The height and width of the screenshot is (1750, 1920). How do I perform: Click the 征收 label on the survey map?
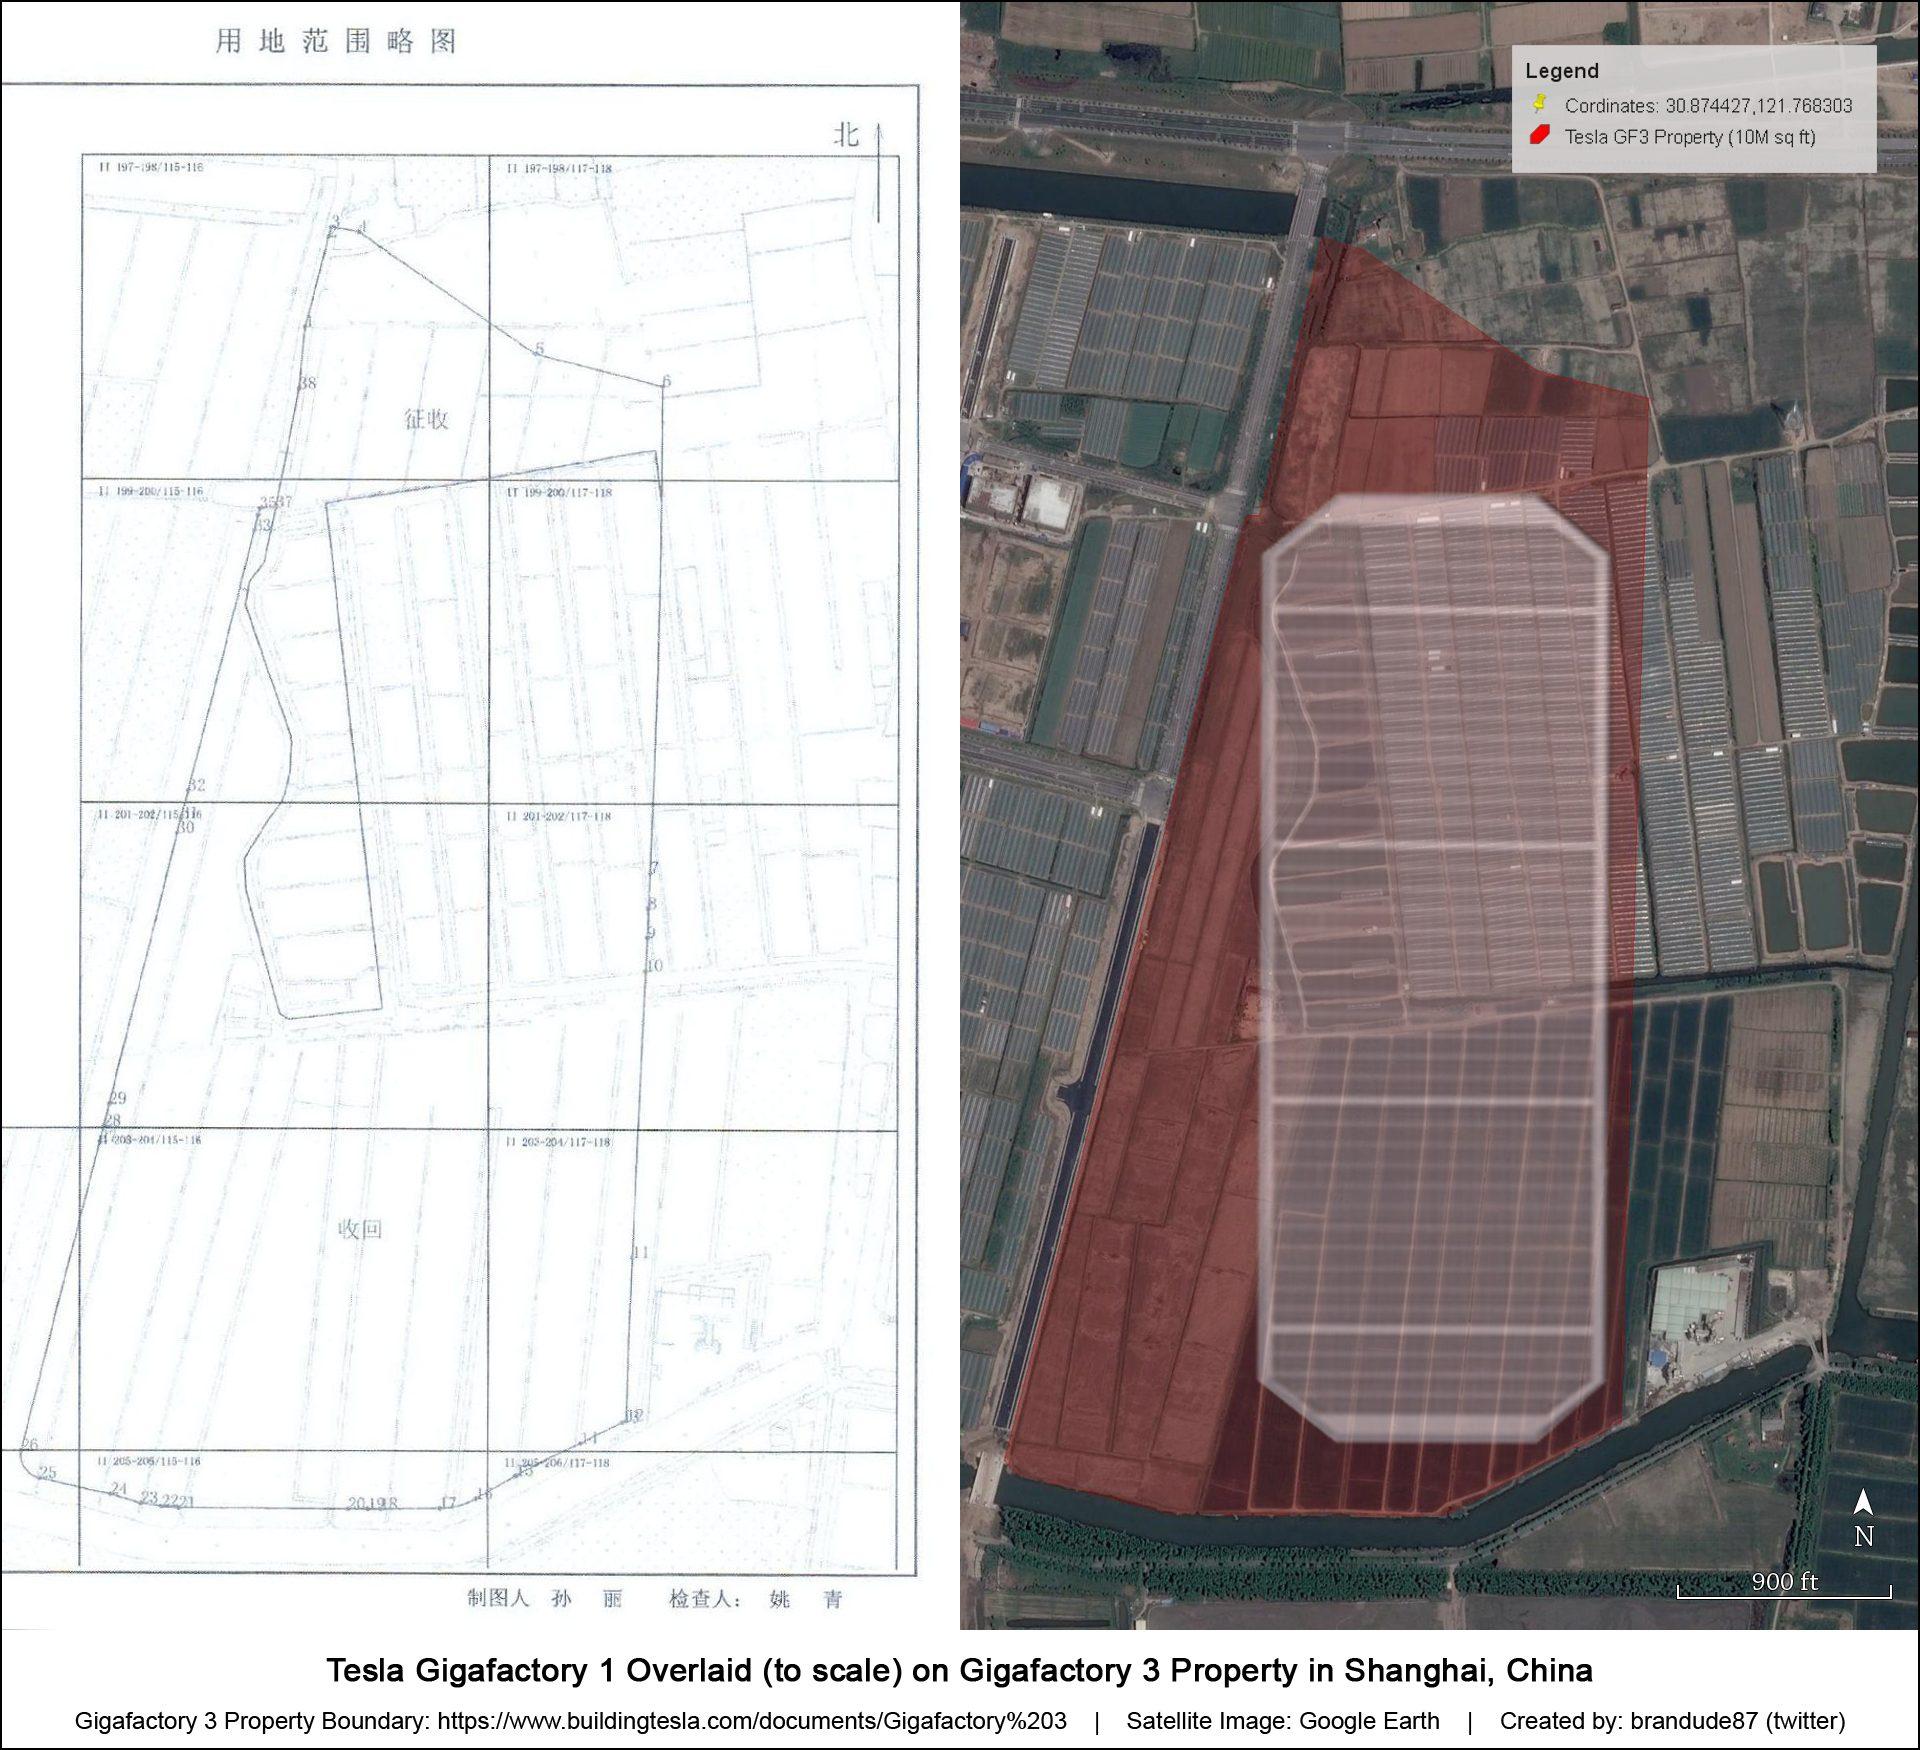pyautogui.click(x=427, y=419)
